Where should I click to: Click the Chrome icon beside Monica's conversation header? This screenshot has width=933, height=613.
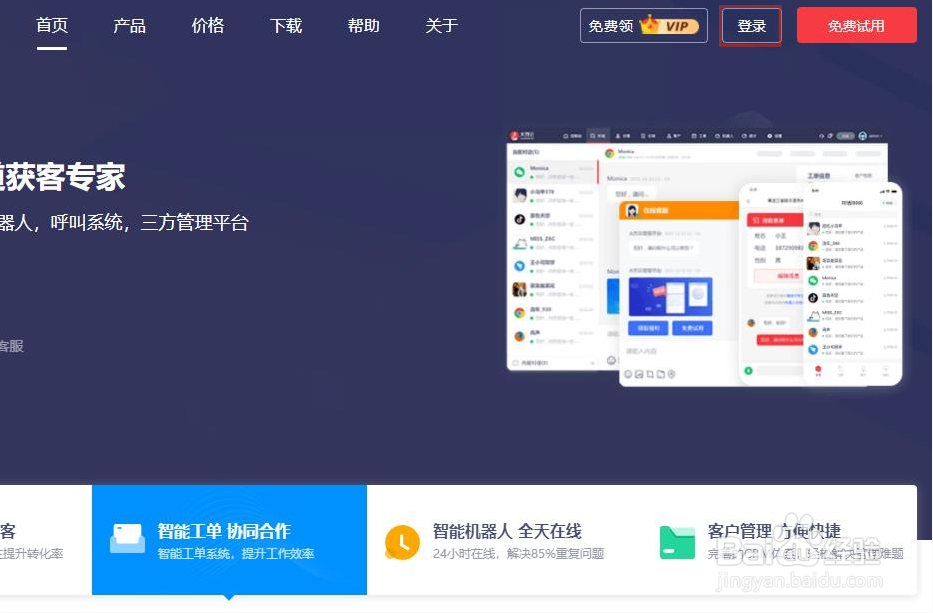[x=608, y=152]
